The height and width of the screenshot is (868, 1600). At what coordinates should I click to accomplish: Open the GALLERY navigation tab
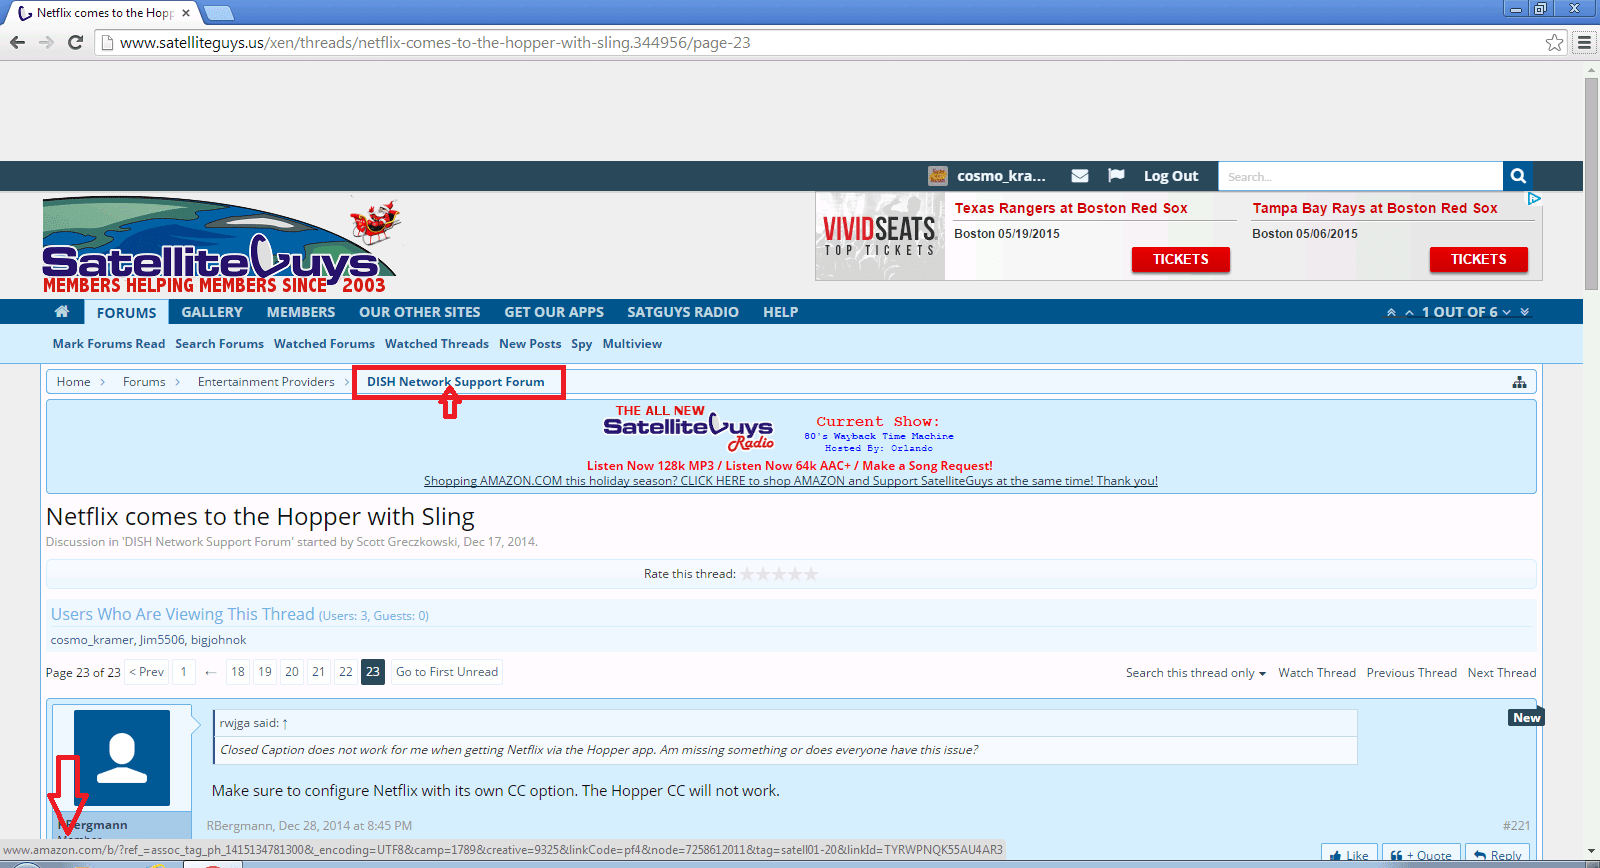pos(212,312)
